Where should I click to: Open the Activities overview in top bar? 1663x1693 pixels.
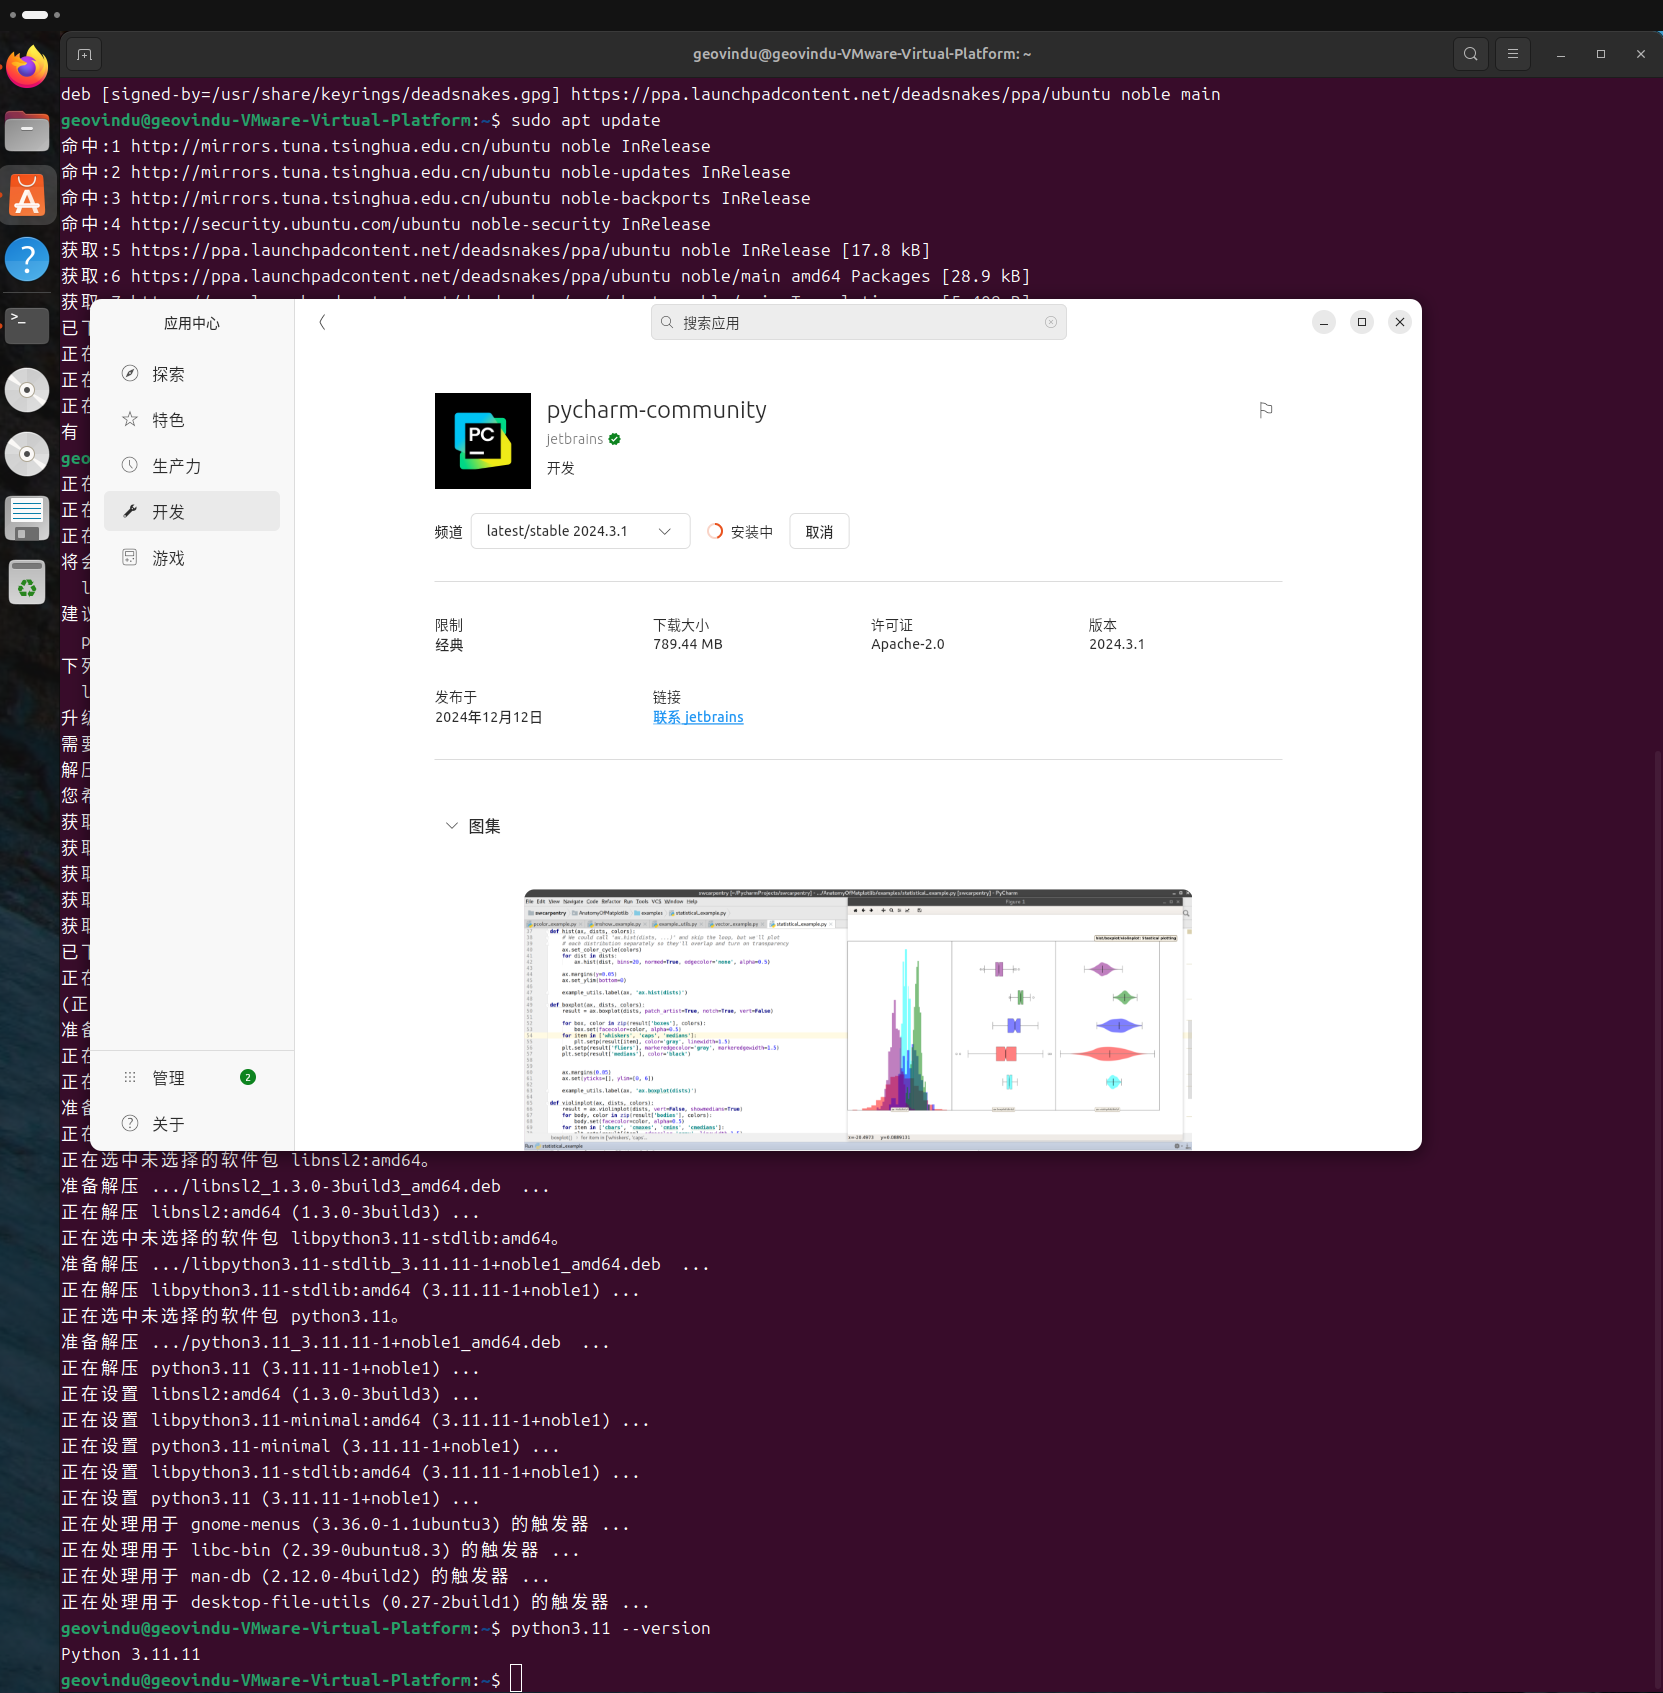[x=35, y=15]
